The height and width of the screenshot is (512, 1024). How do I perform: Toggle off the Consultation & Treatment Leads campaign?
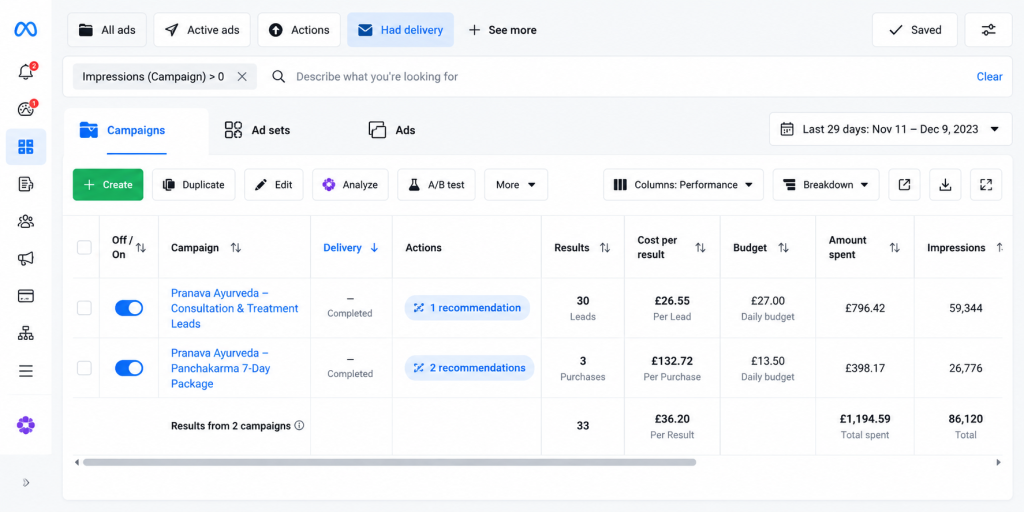129,308
